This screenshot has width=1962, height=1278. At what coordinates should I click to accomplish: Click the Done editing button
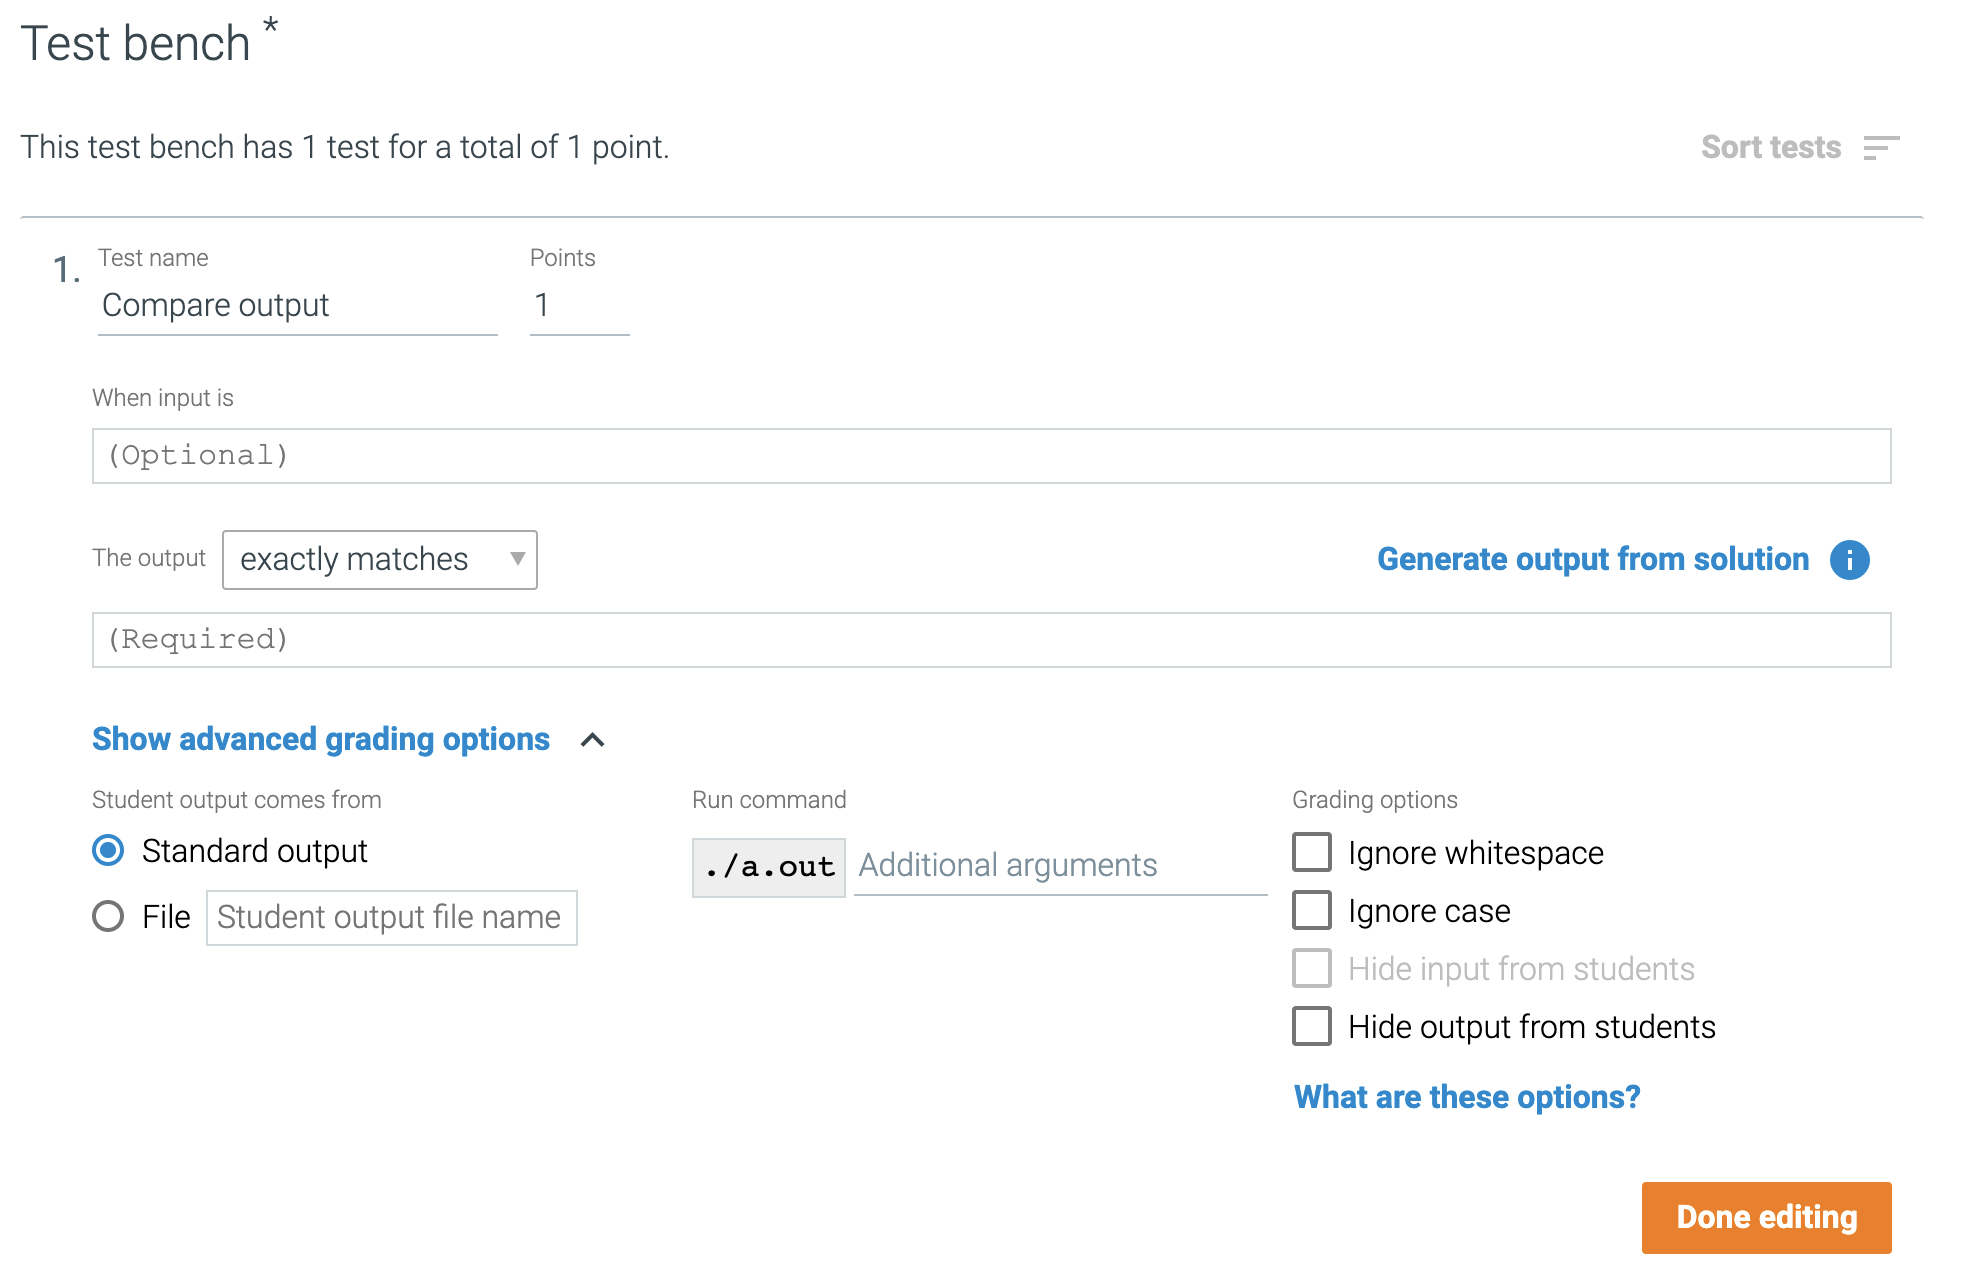click(x=1766, y=1218)
